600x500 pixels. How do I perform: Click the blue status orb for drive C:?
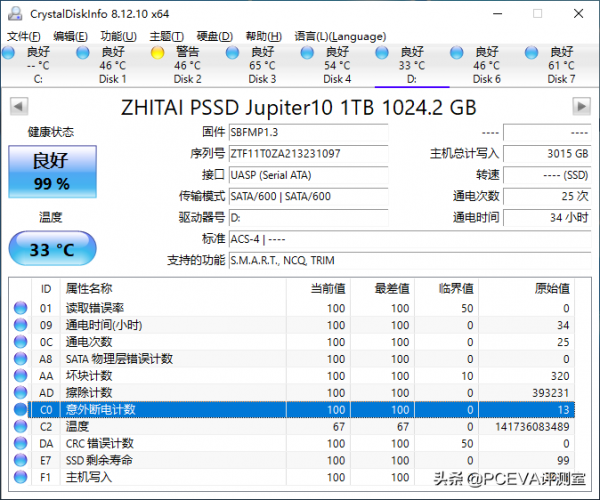pos(8,52)
